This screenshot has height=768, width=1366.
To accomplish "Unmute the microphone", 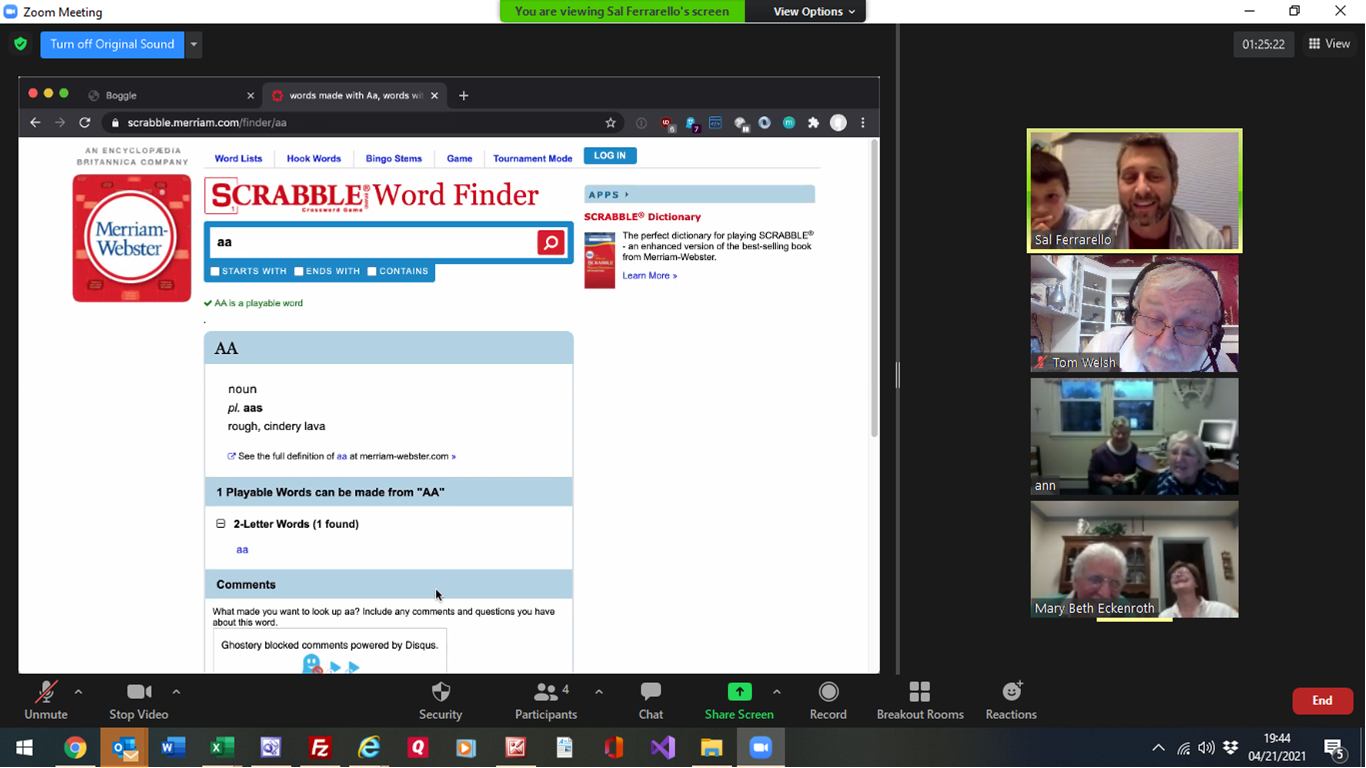I will [x=46, y=701].
